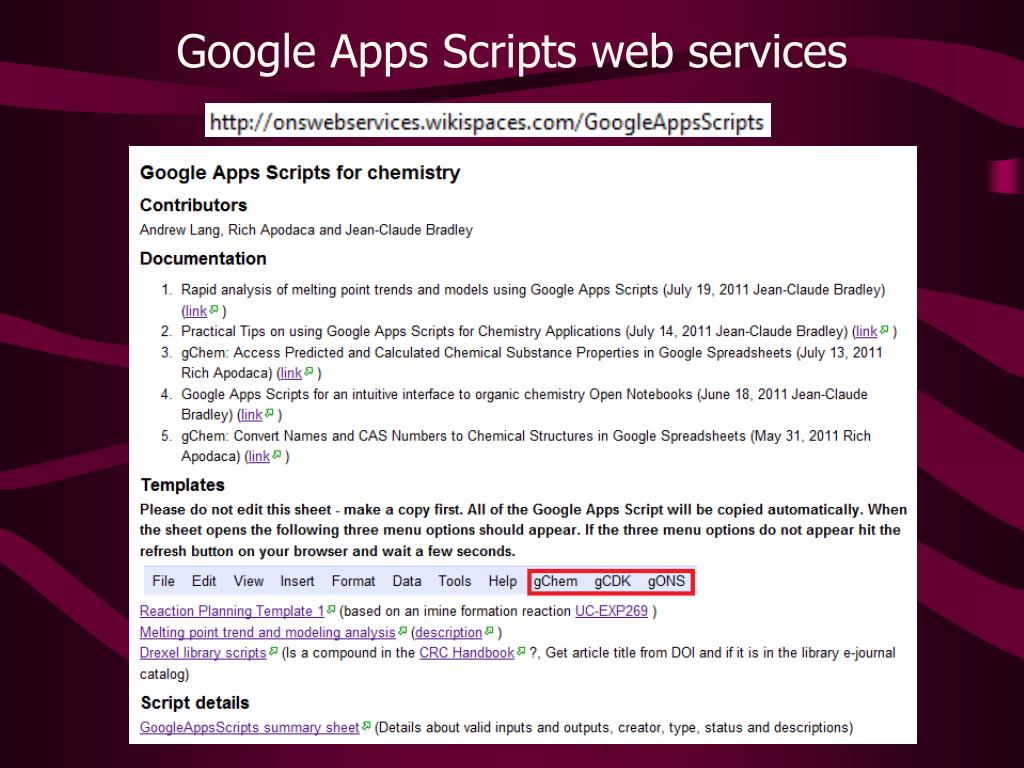Open the link for Practical Tips article
This screenshot has width=1024, height=768.
click(867, 331)
